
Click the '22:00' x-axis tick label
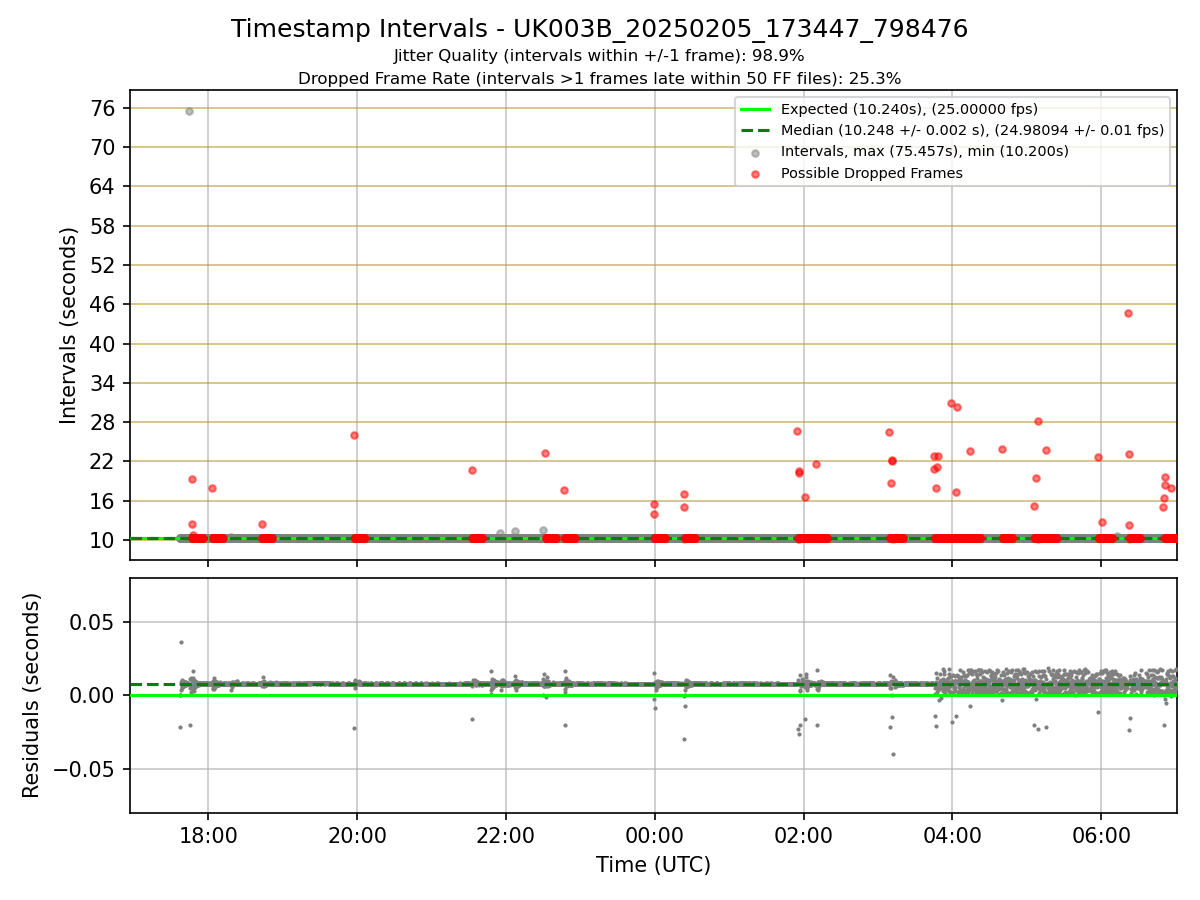pos(506,836)
